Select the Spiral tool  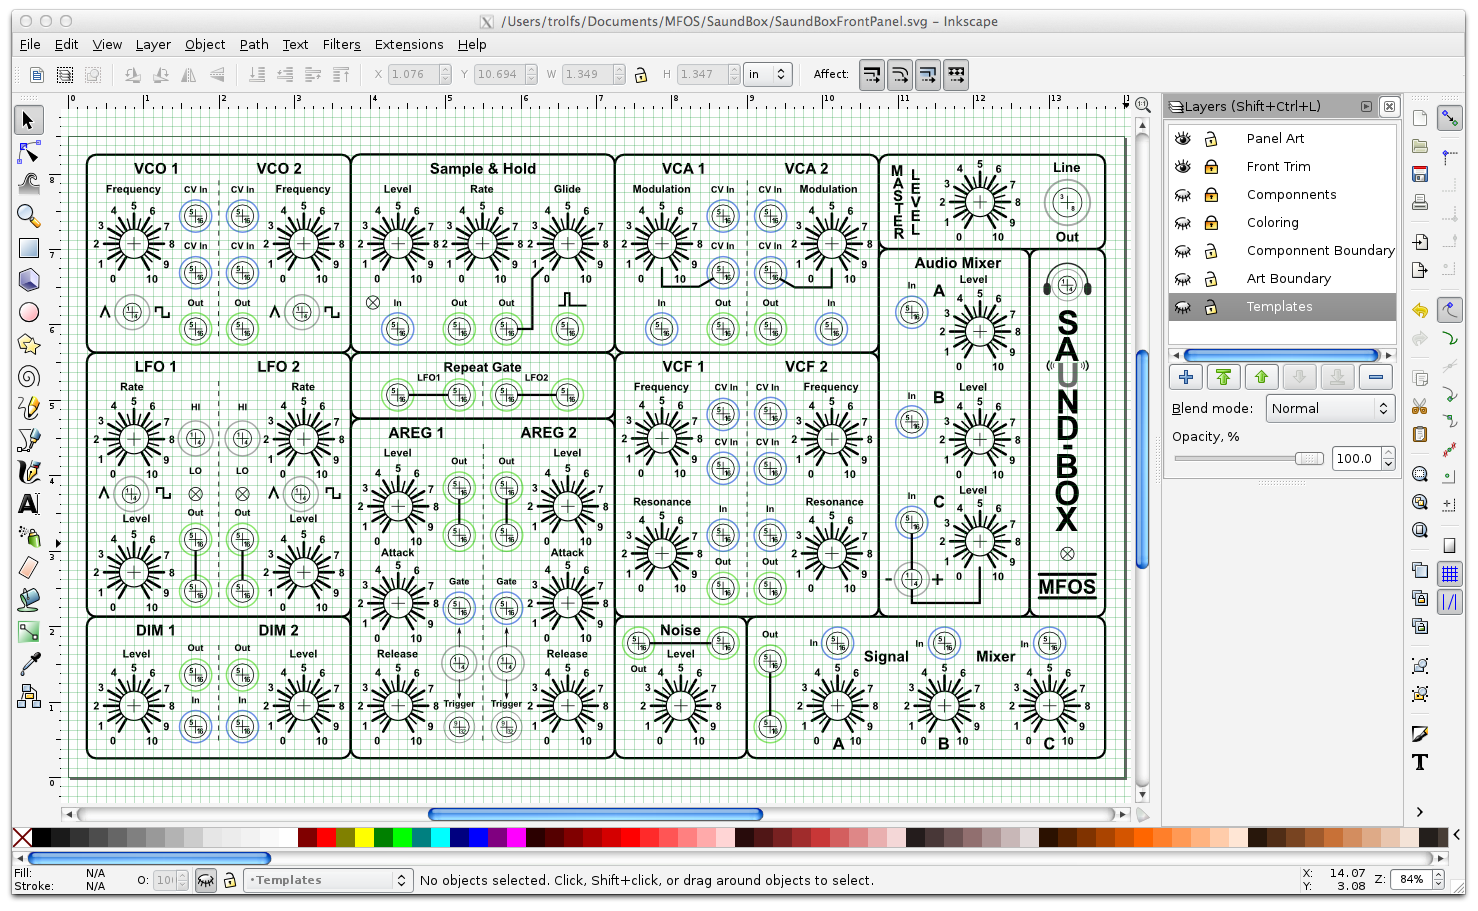pos(28,376)
